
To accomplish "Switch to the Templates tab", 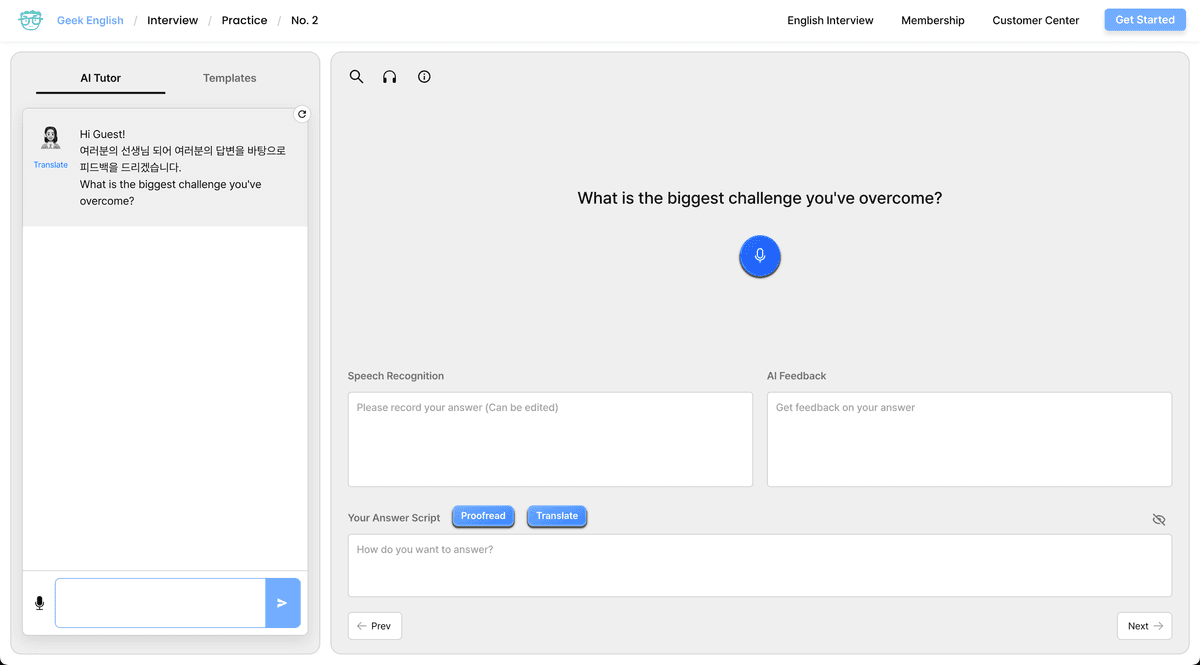I will pyautogui.click(x=229, y=78).
